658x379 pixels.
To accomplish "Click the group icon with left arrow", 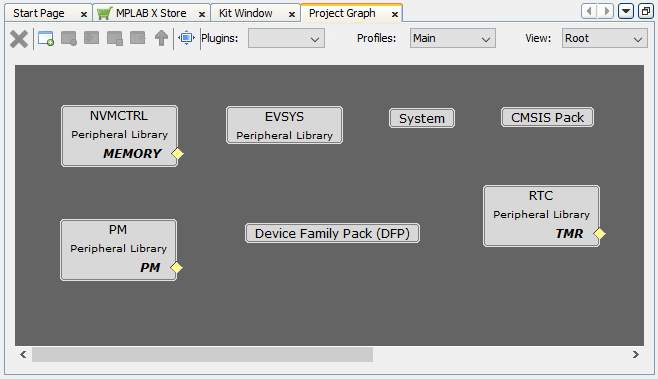I will tap(138, 38).
